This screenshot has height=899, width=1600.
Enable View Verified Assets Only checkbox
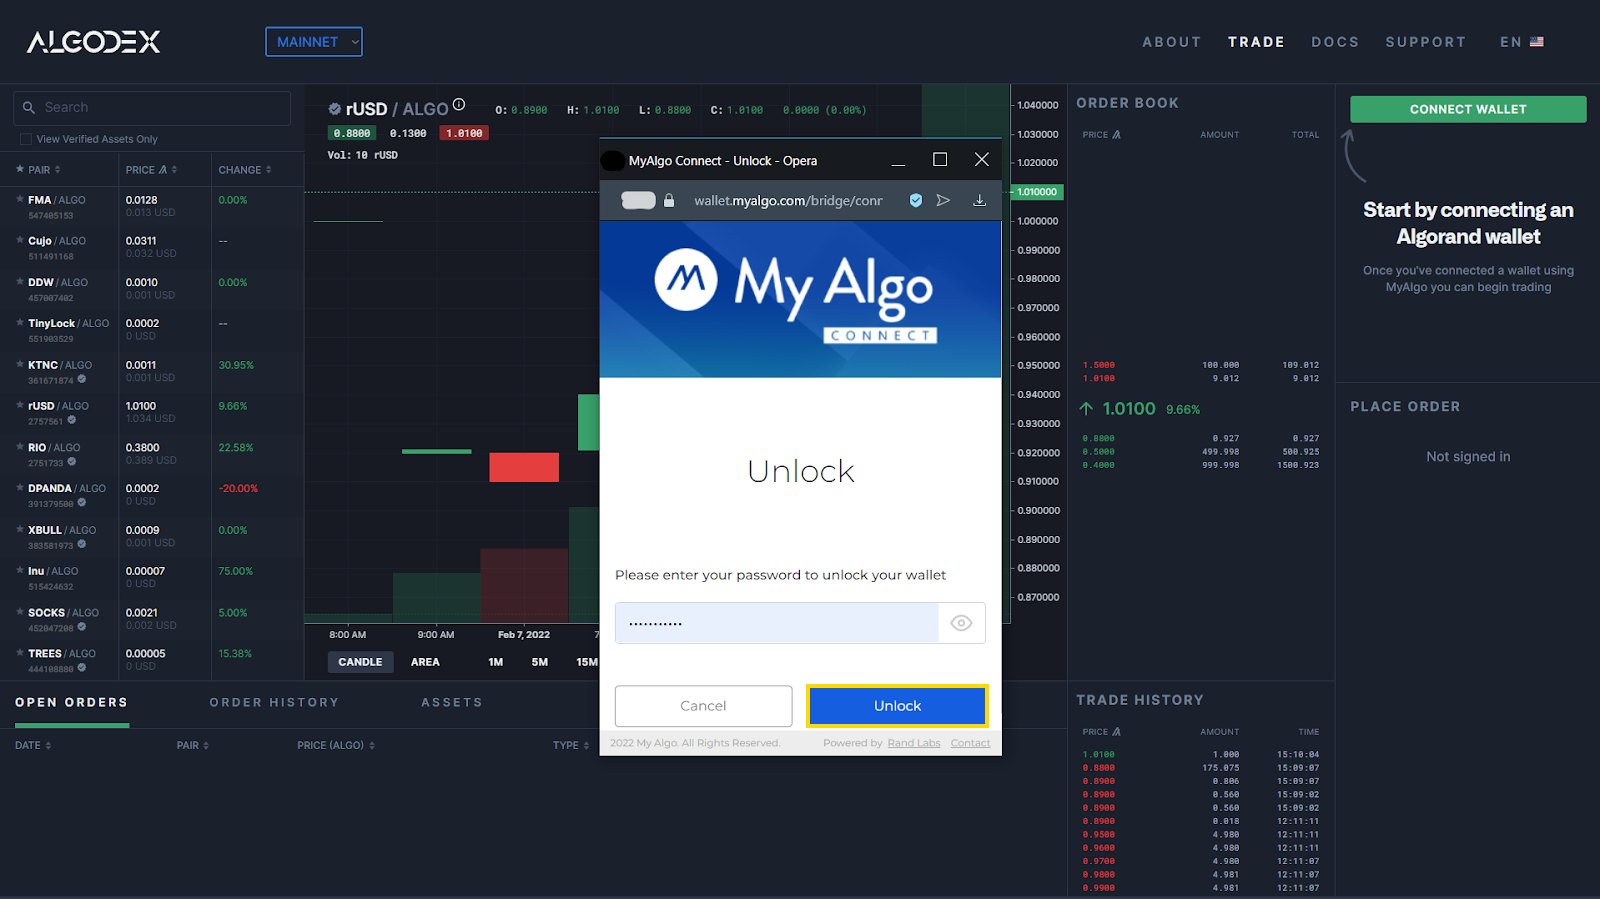tap(26, 139)
